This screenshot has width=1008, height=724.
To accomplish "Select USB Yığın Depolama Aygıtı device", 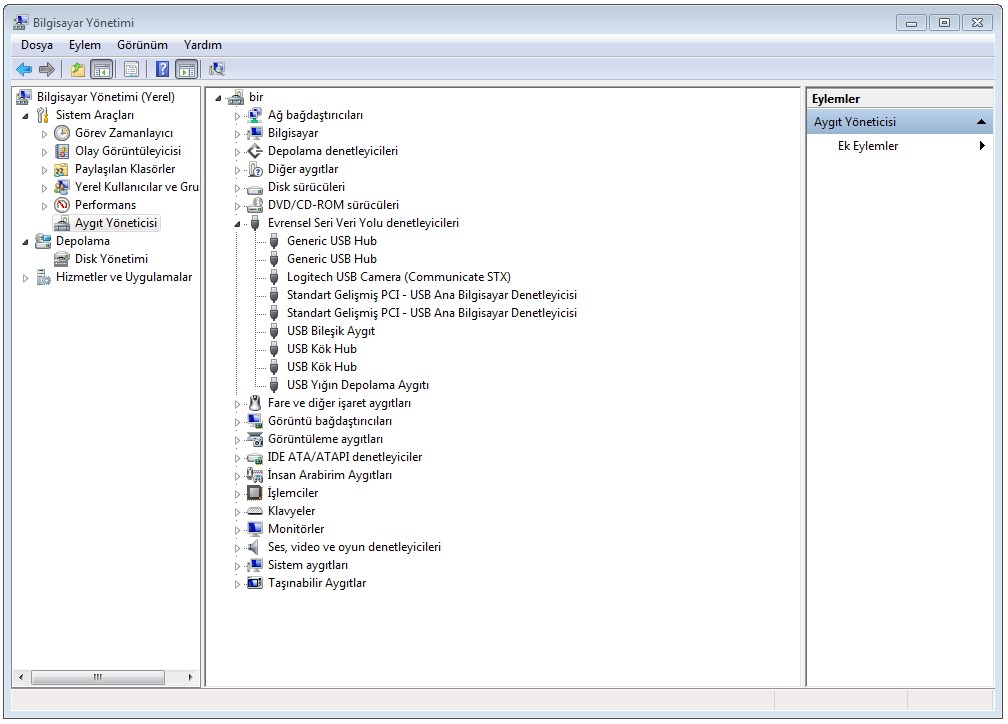I will [x=357, y=385].
